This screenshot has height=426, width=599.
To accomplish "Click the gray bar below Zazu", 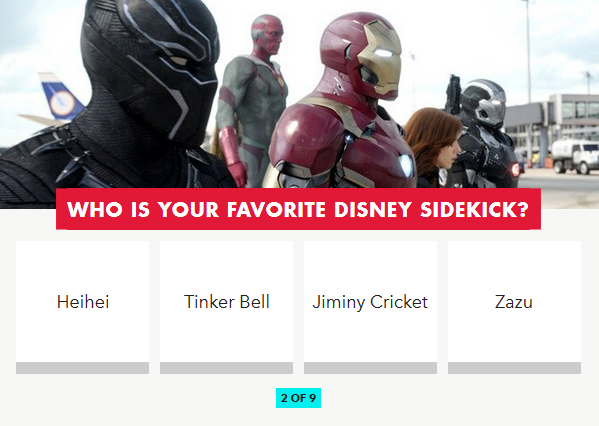I will pyautogui.click(x=514, y=368).
